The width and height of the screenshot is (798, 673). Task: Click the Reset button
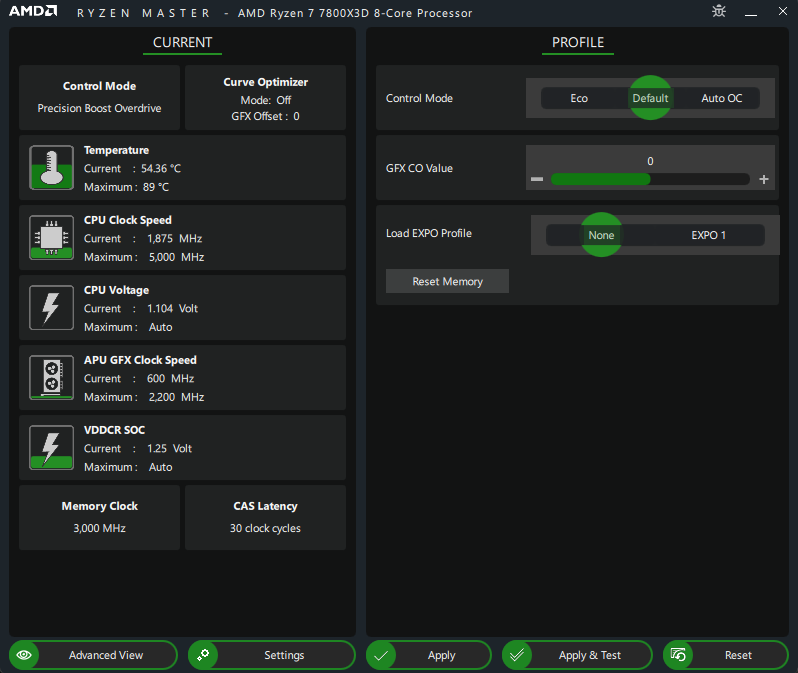click(x=726, y=655)
